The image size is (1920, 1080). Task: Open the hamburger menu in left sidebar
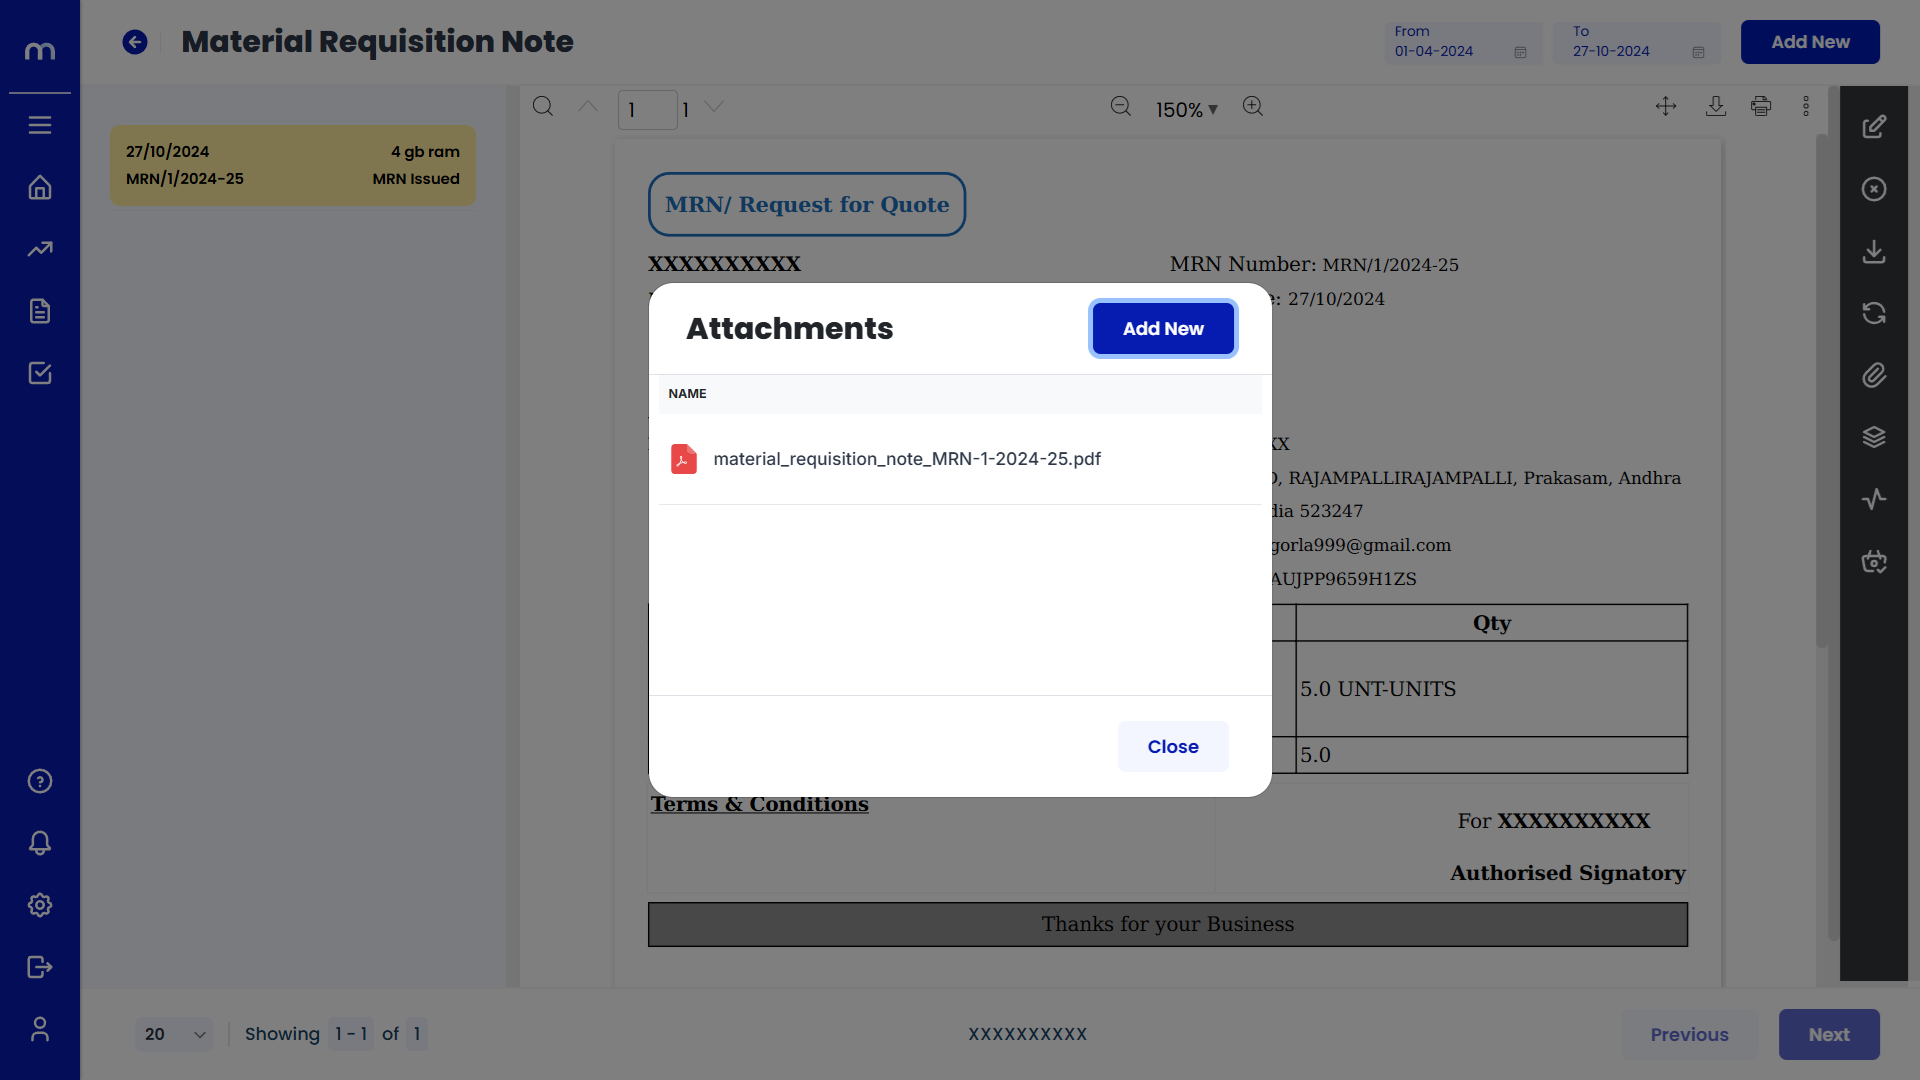tap(40, 125)
